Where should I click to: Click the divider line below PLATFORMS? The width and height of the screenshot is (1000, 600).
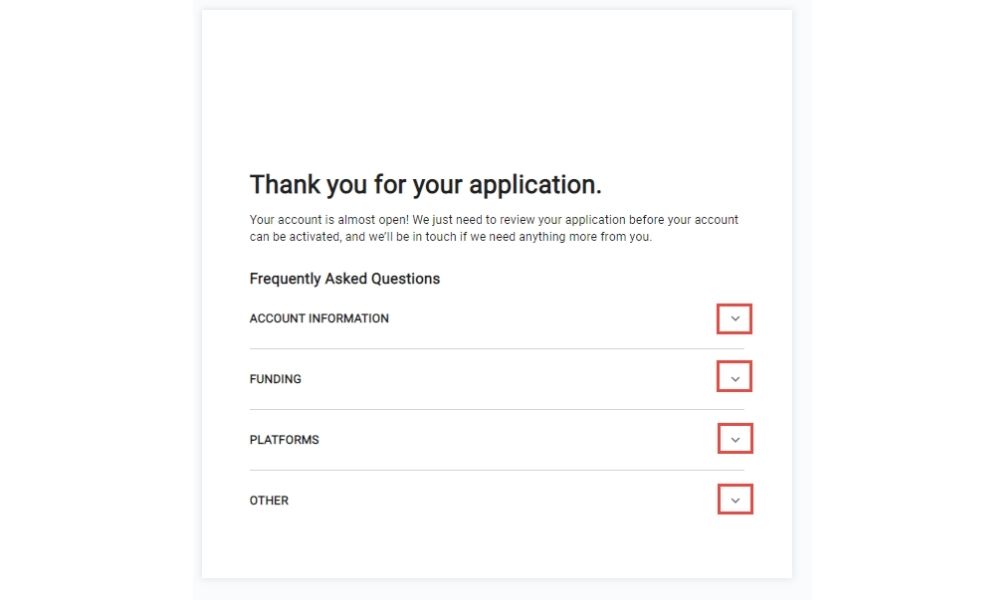(x=496, y=470)
